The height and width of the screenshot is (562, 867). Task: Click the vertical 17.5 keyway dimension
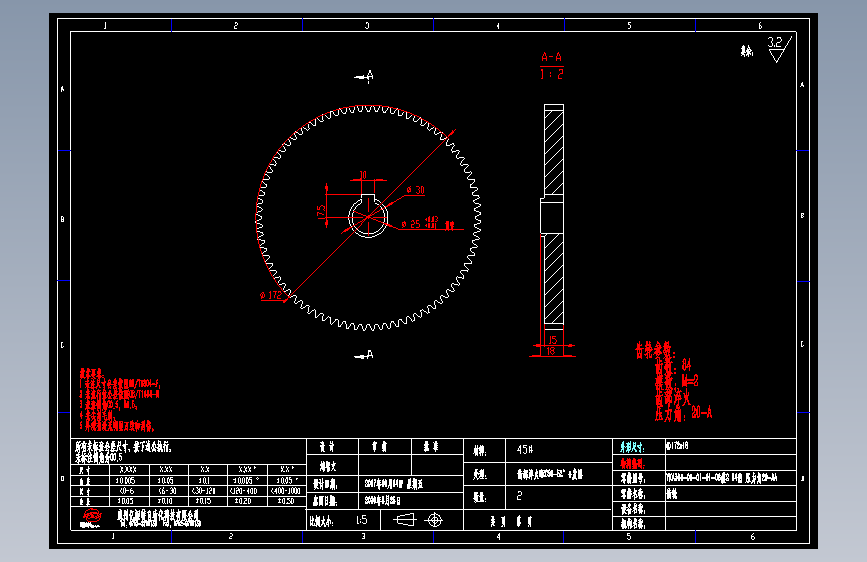click(x=321, y=211)
